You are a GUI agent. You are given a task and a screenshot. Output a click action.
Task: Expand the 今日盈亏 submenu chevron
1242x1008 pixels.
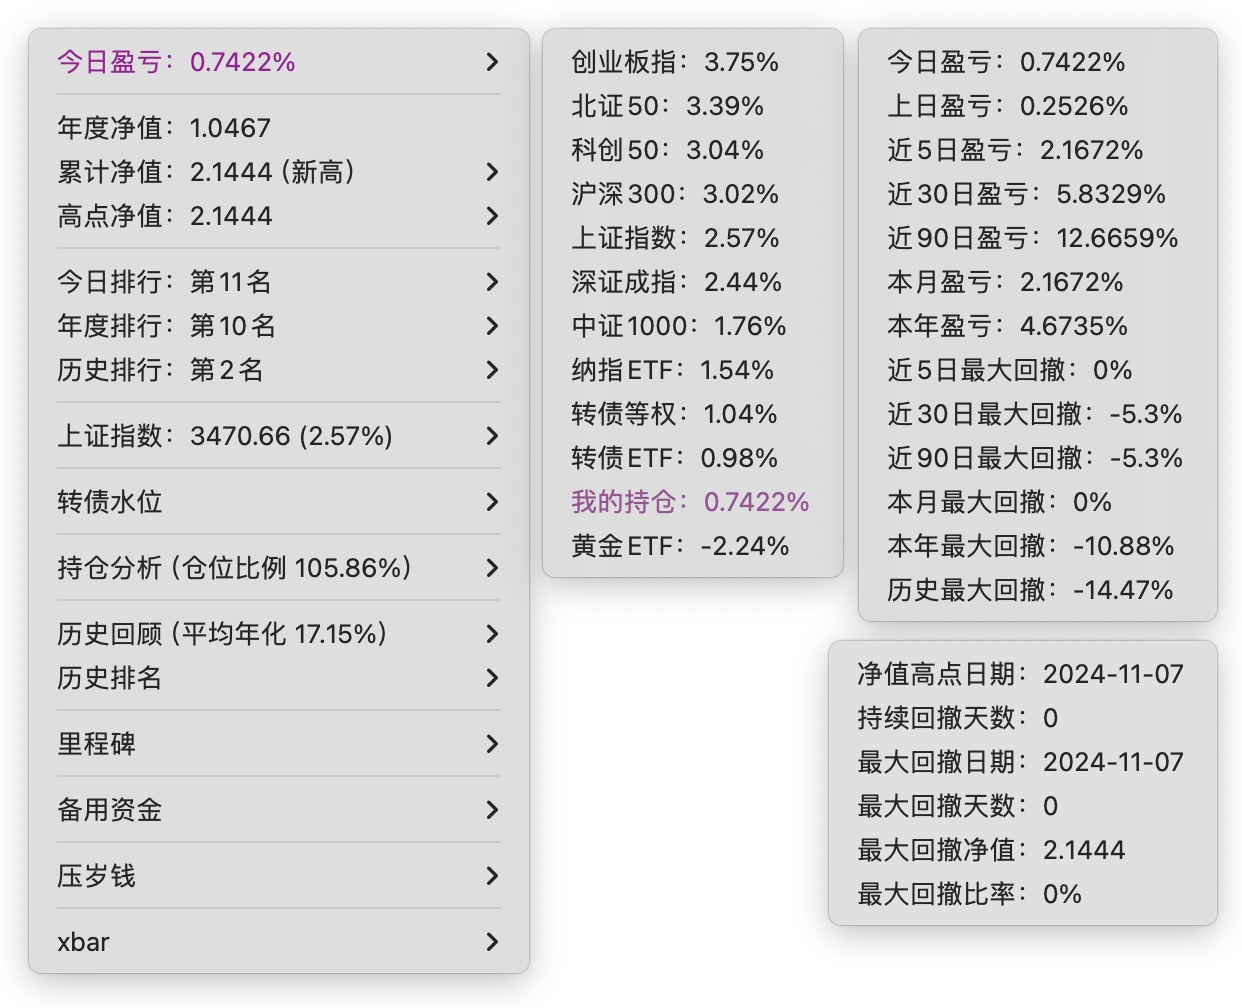point(491,62)
